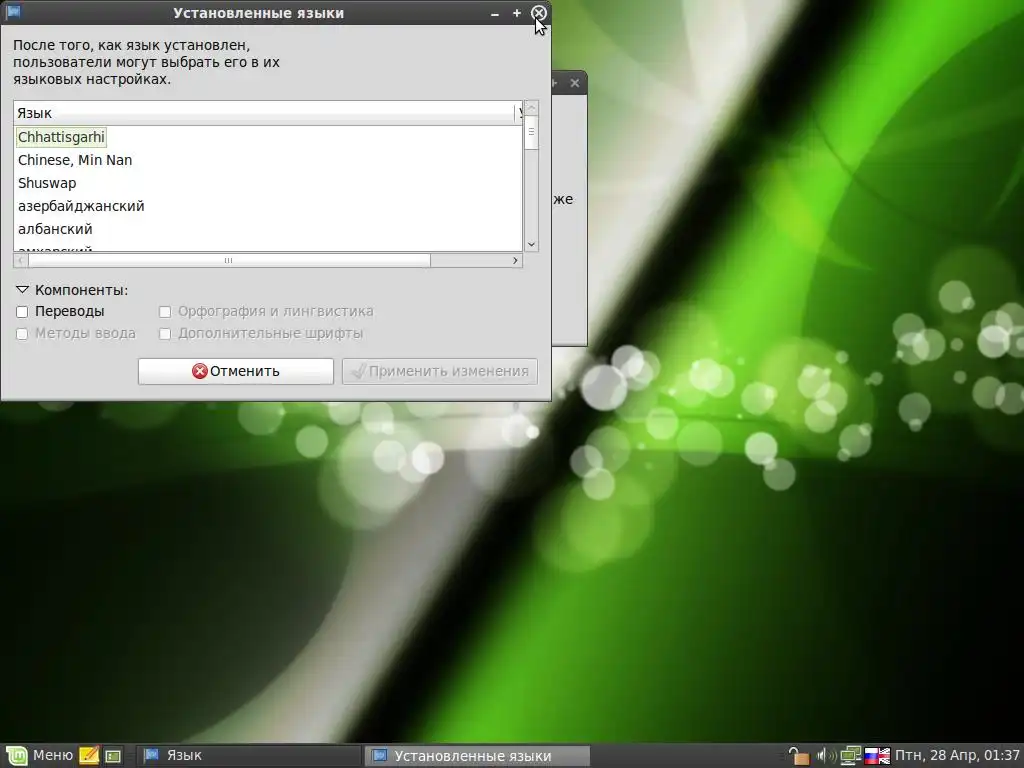
Task: Close the Установленные языки window
Action: click(539, 13)
